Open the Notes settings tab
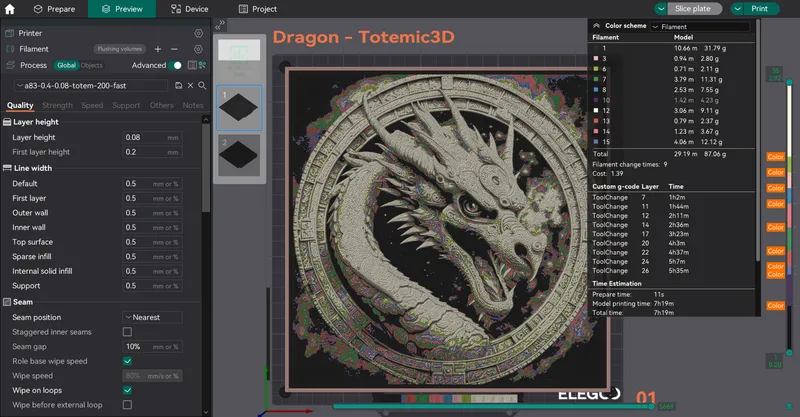 pyautogui.click(x=193, y=105)
